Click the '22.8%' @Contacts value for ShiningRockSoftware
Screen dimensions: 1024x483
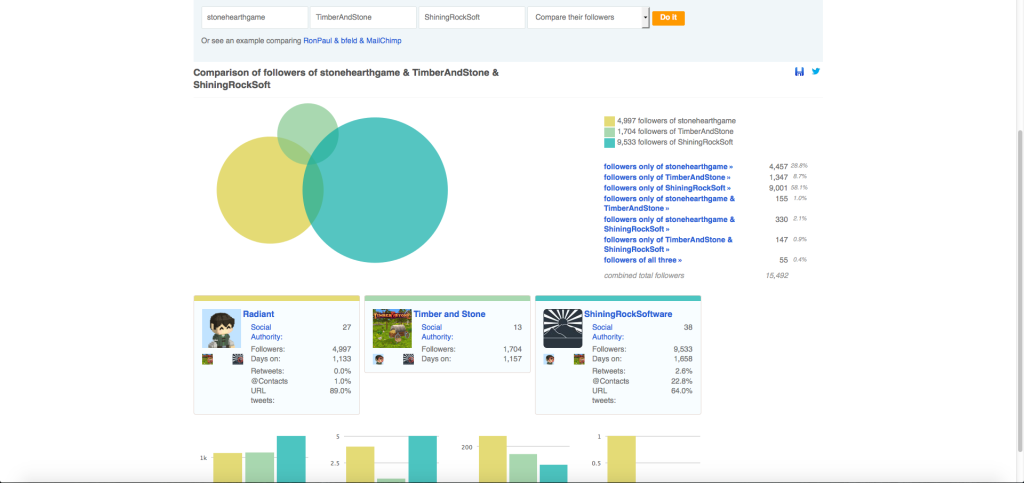click(682, 381)
